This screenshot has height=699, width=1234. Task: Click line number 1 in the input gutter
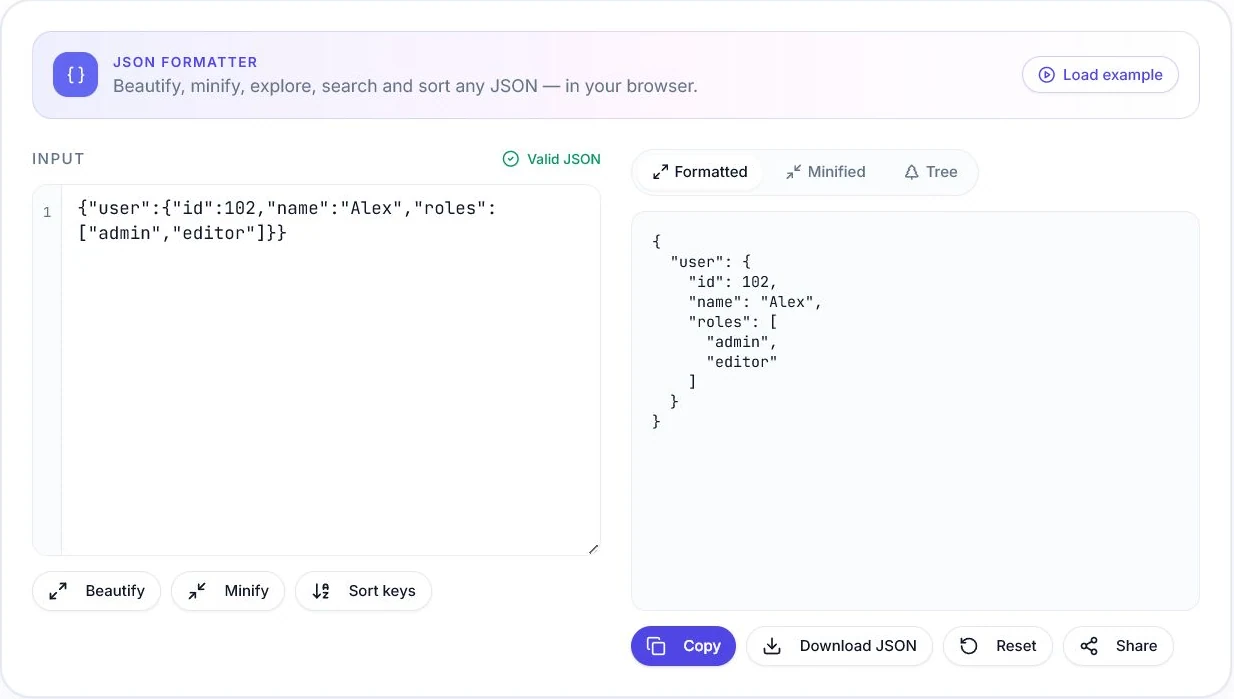coord(47,212)
